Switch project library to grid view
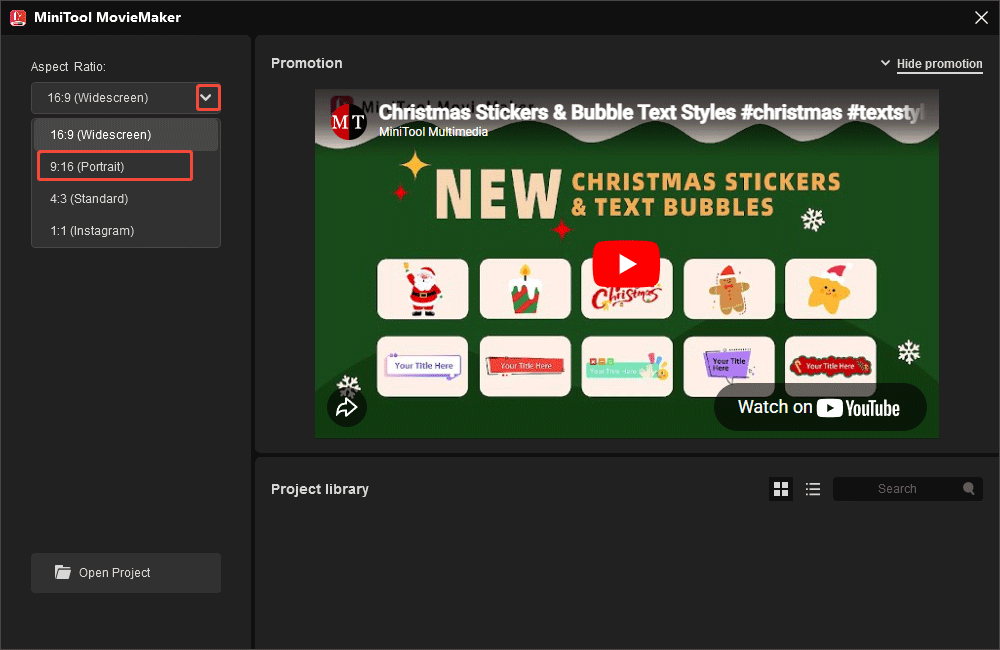The width and height of the screenshot is (1000, 650). (781, 489)
